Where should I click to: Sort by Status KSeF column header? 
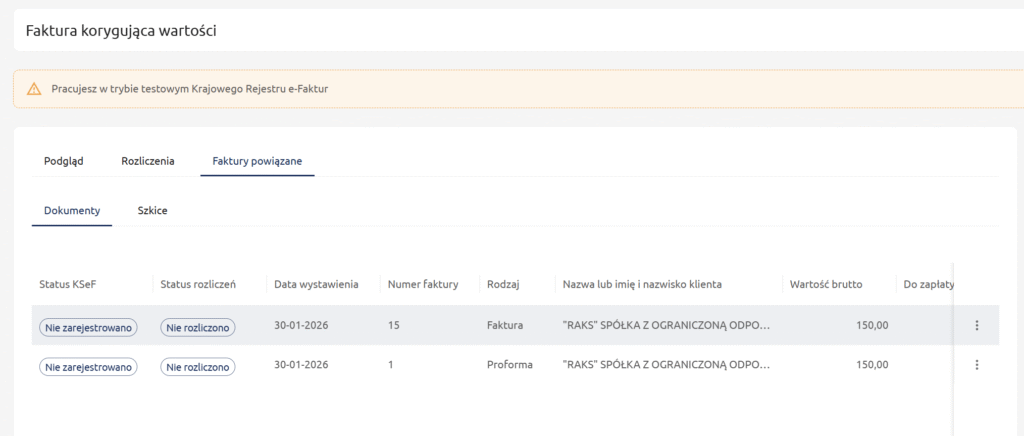(69, 284)
